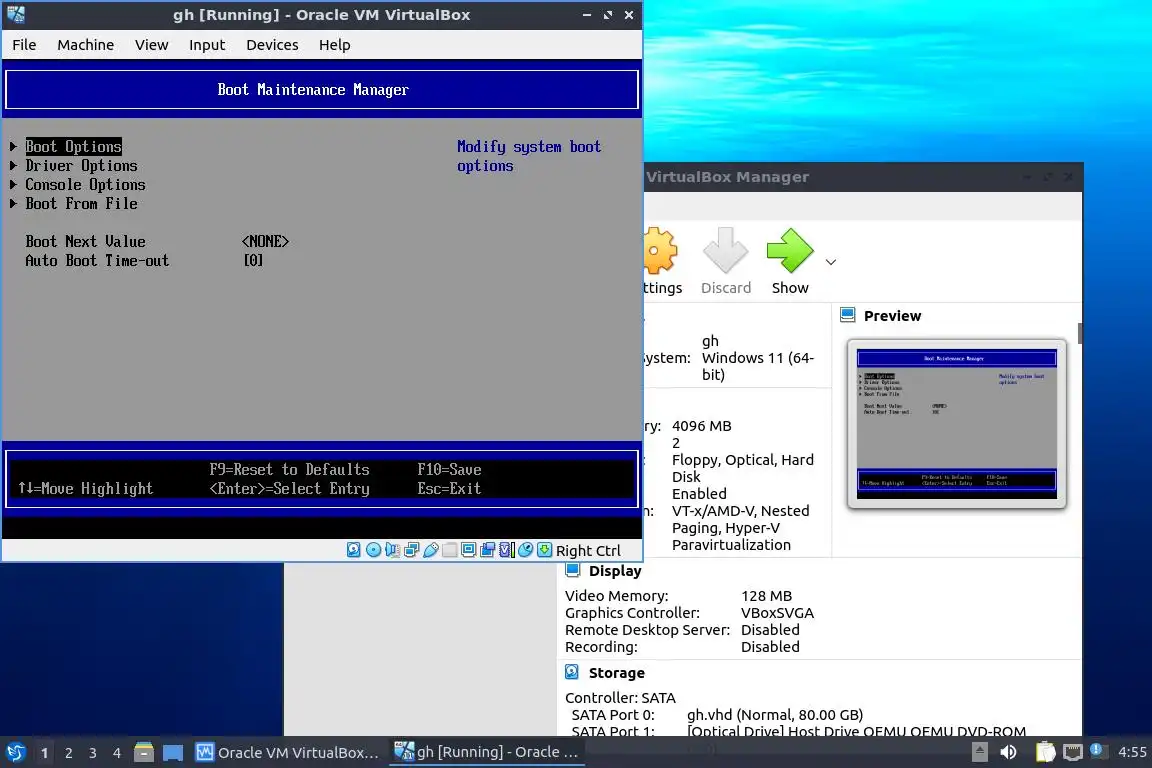Click the Display section header
Image resolution: width=1152 pixels, height=768 pixels.
coord(615,570)
